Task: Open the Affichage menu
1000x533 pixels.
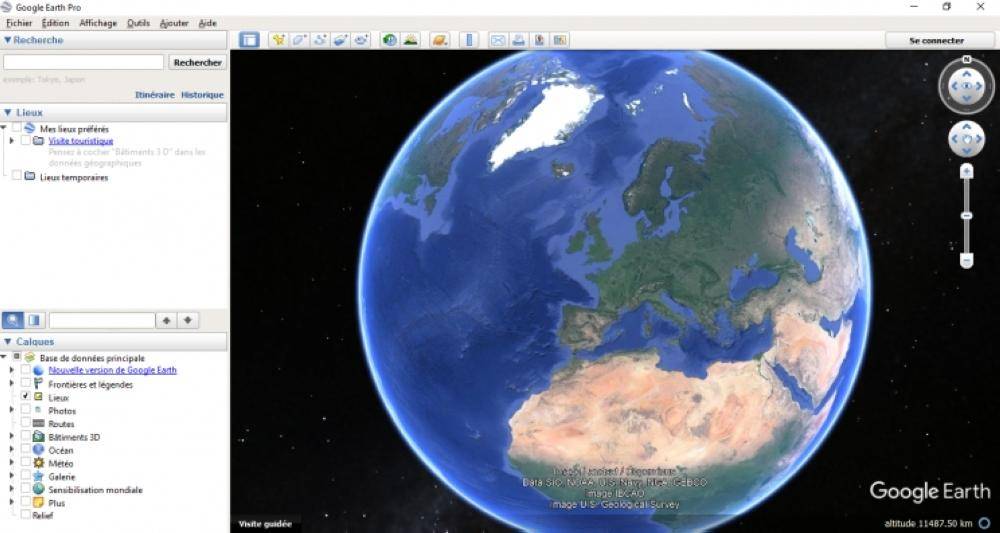Action: pos(98,23)
